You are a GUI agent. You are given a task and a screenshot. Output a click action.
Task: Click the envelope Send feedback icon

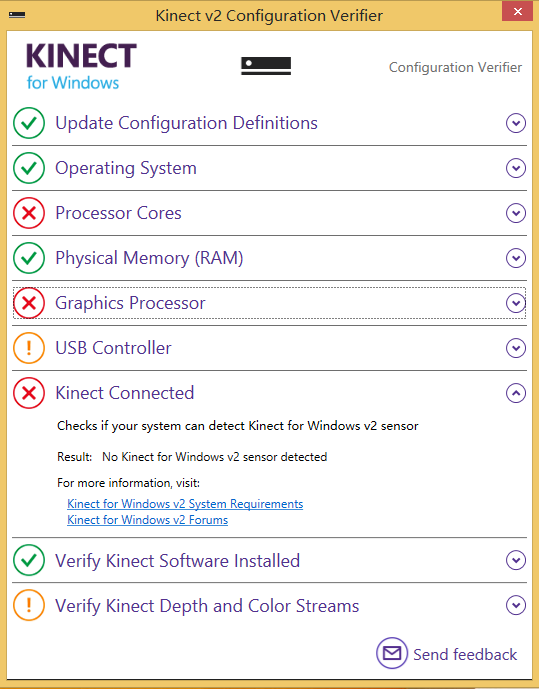[392, 653]
